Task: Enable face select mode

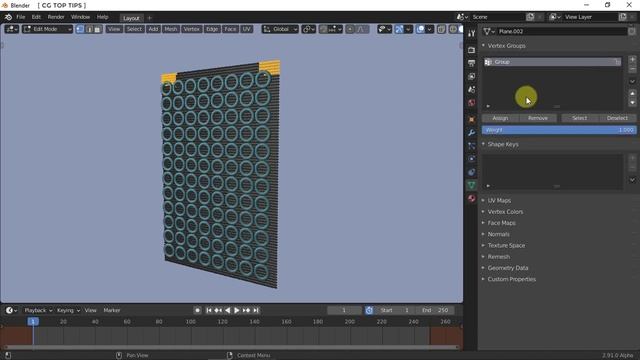Action: coord(98,29)
